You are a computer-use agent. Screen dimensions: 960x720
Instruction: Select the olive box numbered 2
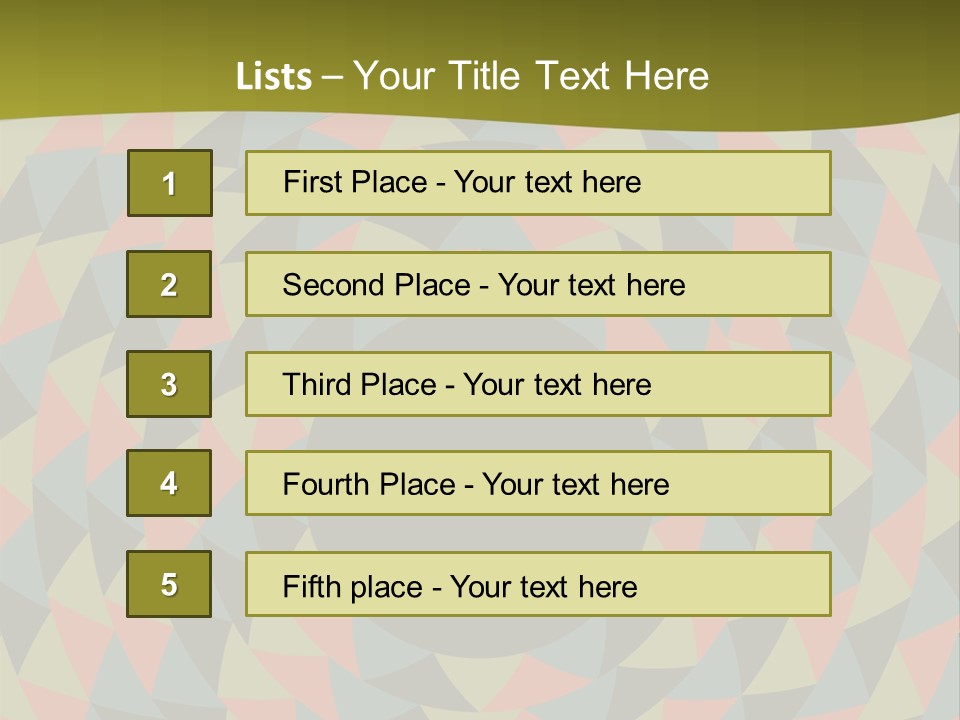coord(169,284)
